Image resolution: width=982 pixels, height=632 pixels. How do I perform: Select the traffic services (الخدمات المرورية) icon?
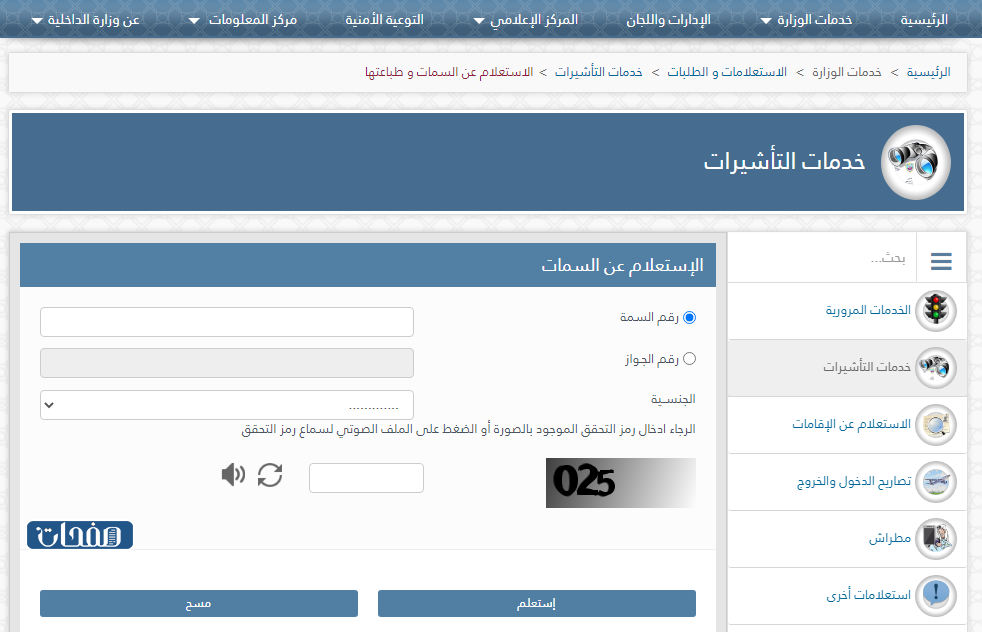click(936, 310)
